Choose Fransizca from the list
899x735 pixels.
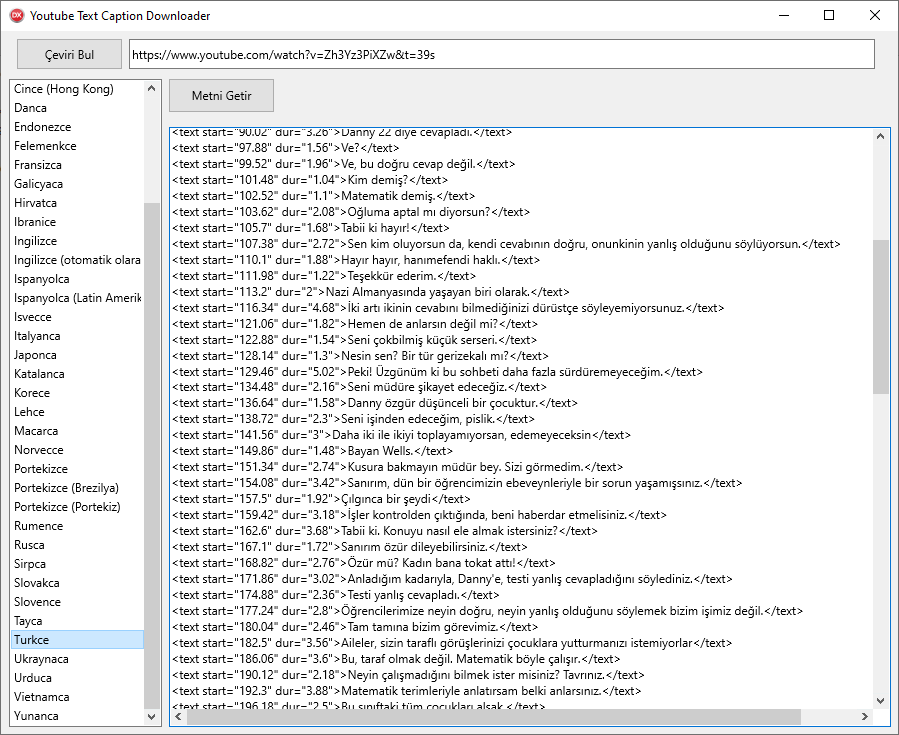point(77,165)
